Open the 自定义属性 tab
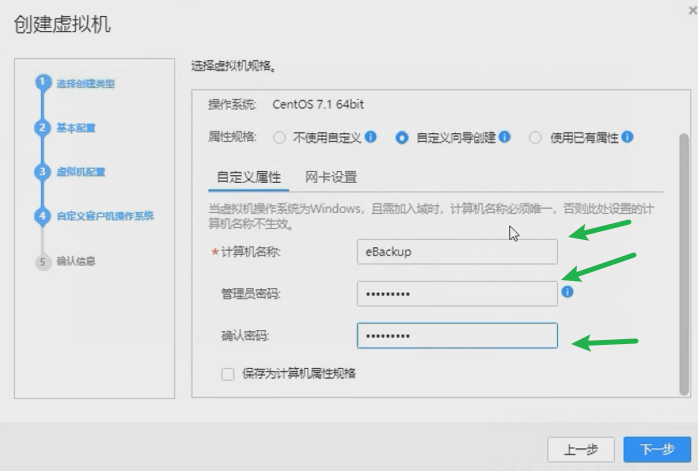The image size is (698, 471). coord(248,177)
